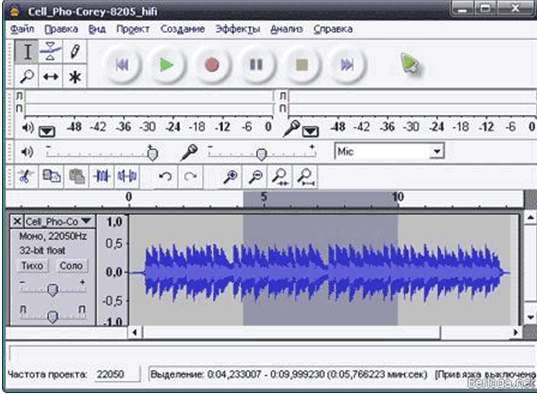Open output meter dropdown arrow
The image size is (537, 395).
(47, 131)
